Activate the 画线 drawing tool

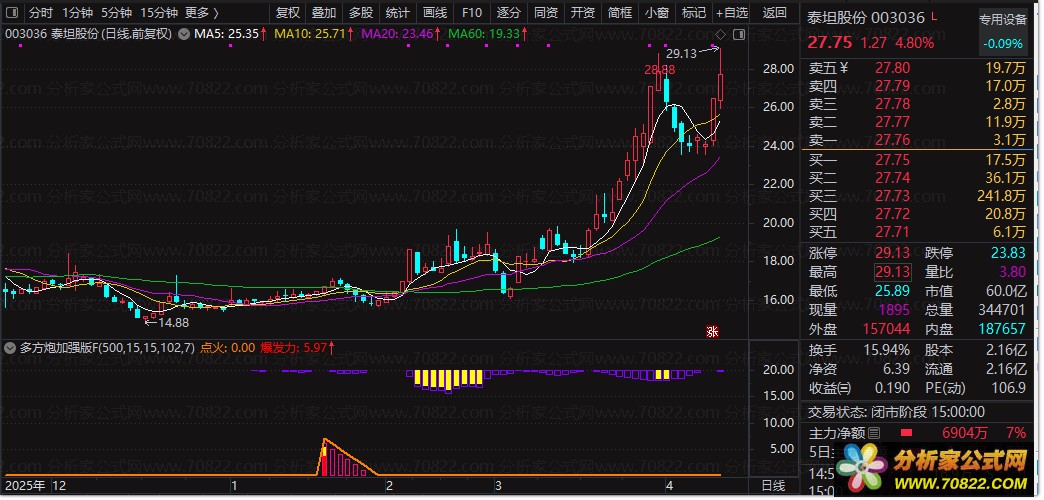(434, 13)
